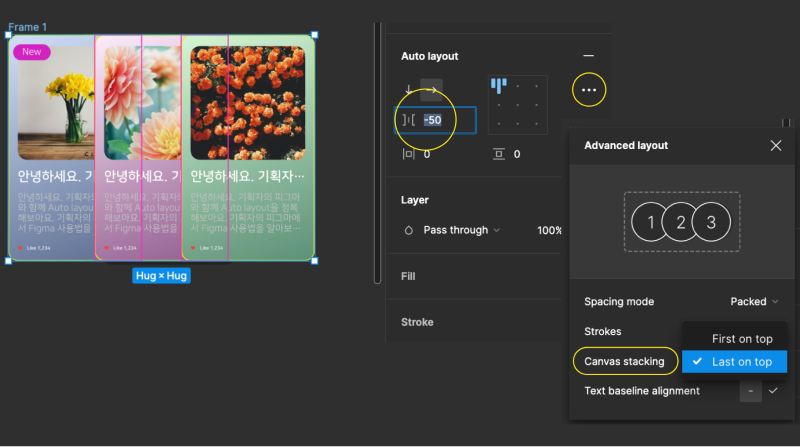The height and width of the screenshot is (447, 800).
Task: Click the spacing between items icon
Action: [x=409, y=120]
